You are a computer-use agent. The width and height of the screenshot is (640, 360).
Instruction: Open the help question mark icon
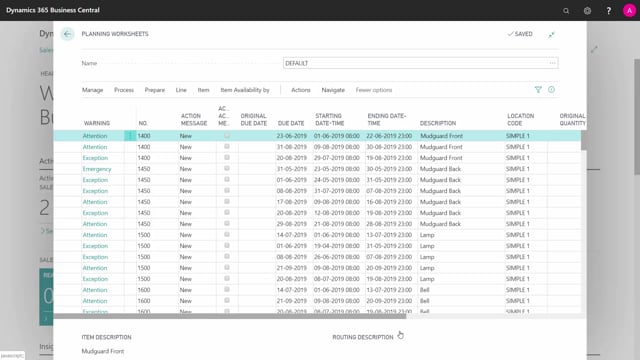click(x=609, y=11)
